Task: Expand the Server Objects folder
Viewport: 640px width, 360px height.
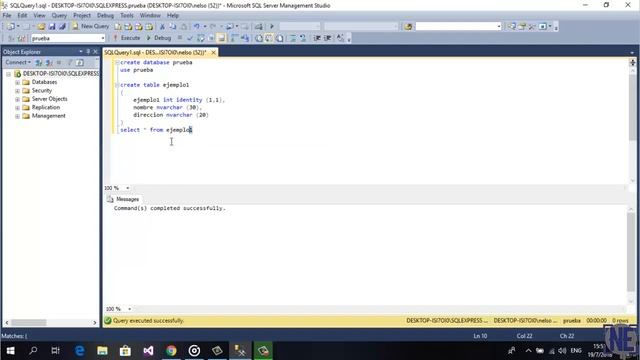Action: pyautogui.click(x=17, y=99)
